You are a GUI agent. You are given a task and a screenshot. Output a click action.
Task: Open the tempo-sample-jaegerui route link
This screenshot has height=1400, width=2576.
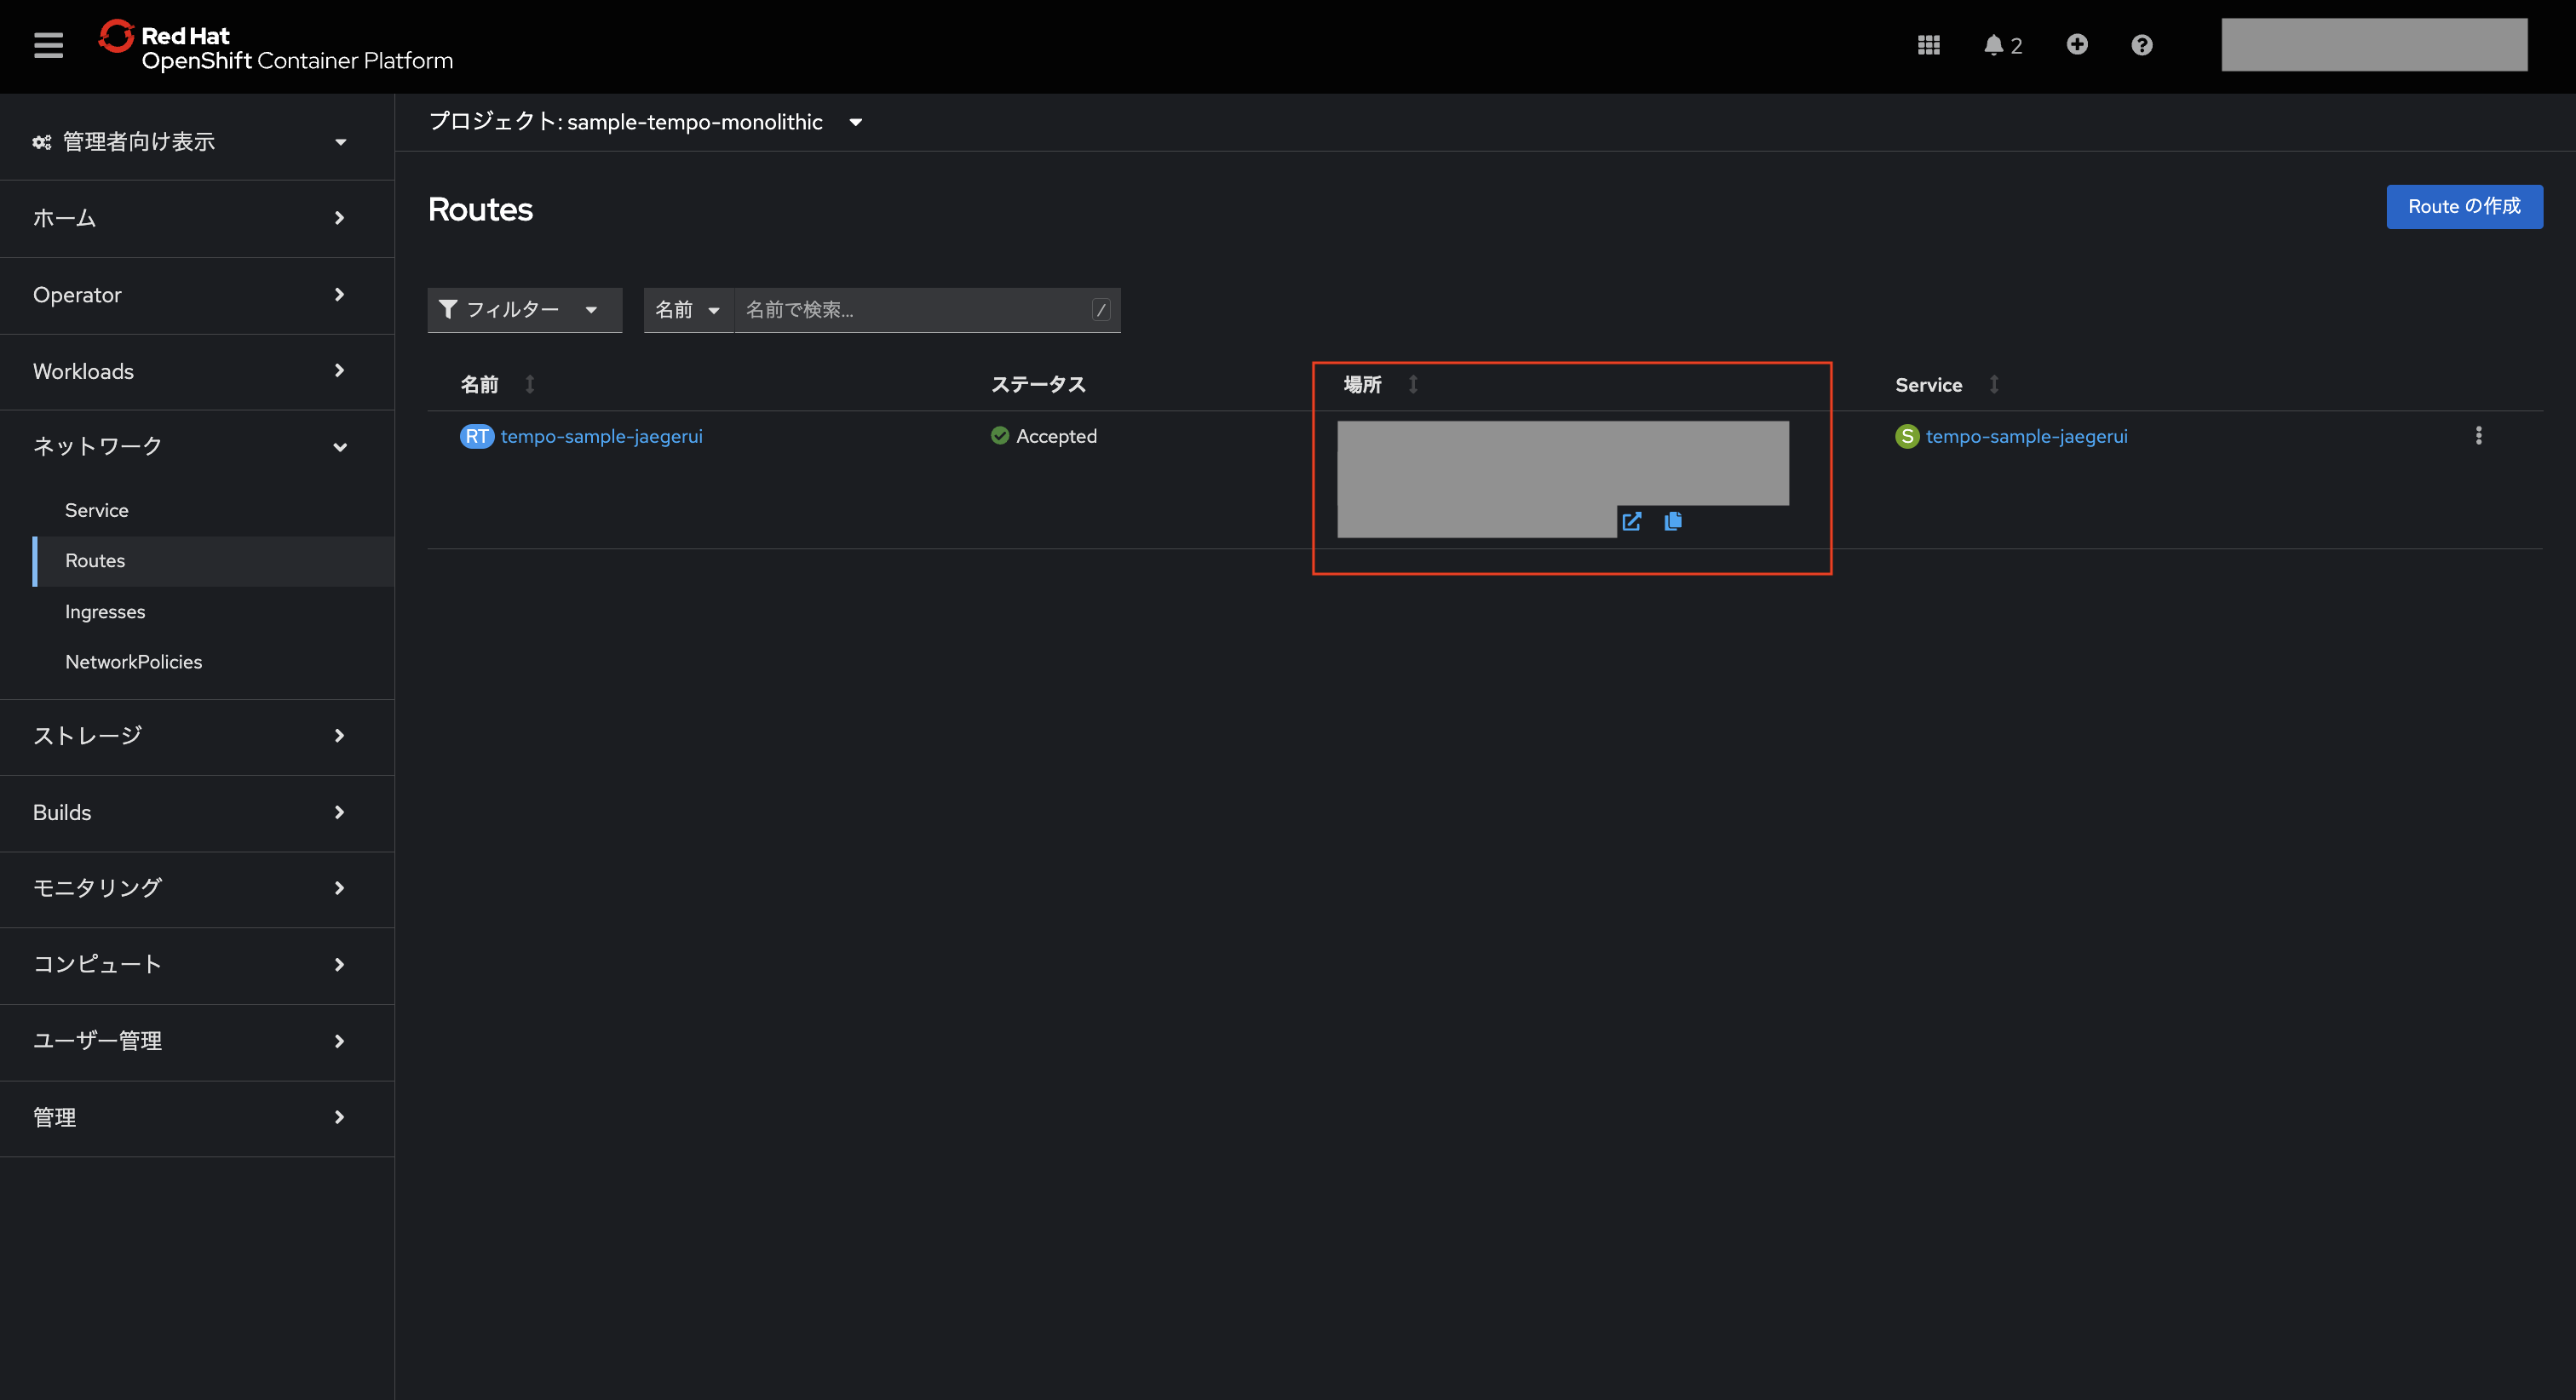pyautogui.click(x=601, y=437)
